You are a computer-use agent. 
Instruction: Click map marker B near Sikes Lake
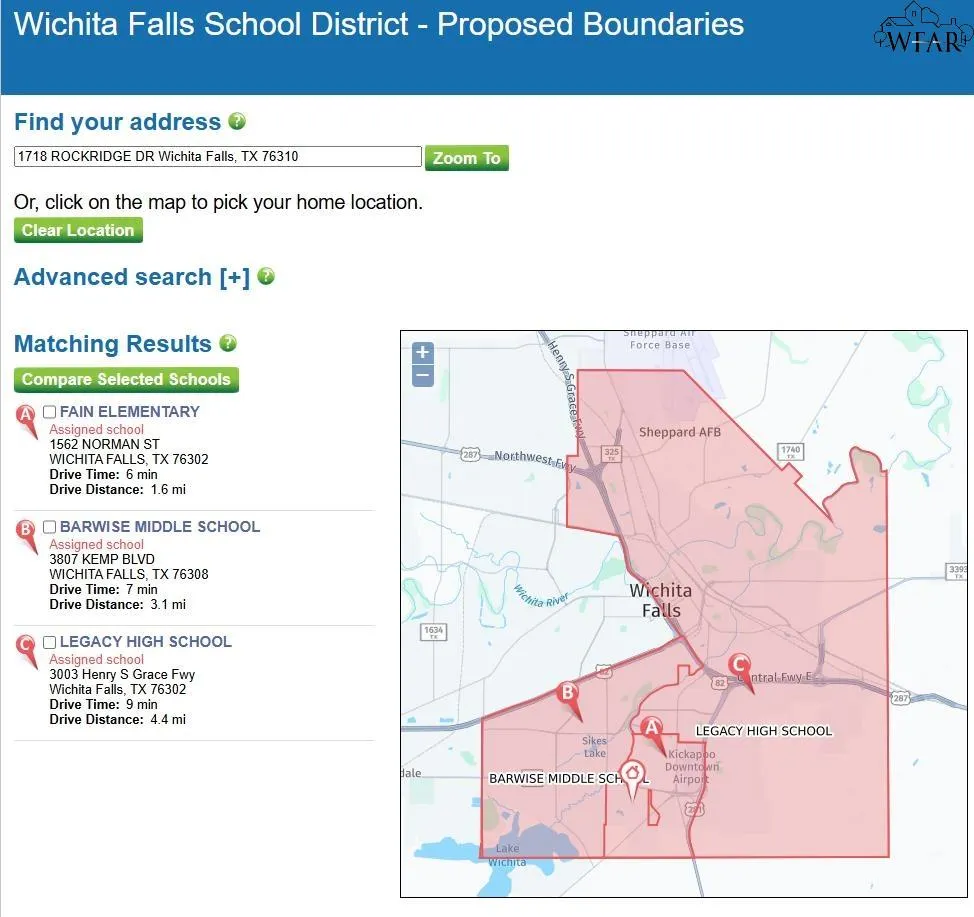[570, 700]
